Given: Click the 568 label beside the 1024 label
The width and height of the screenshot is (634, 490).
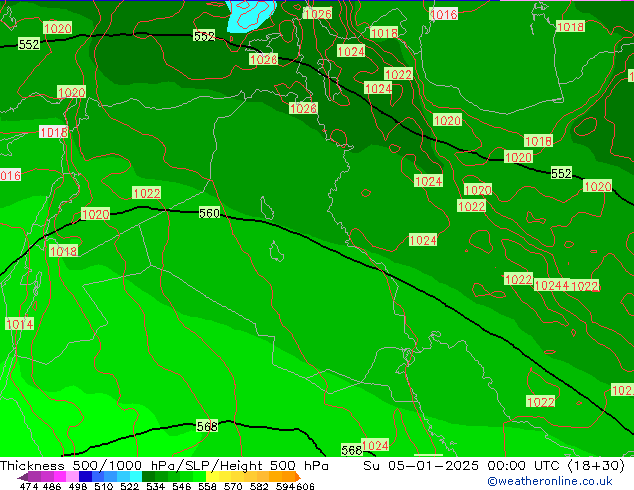Looking at the screenshot, I should point(351,450).
